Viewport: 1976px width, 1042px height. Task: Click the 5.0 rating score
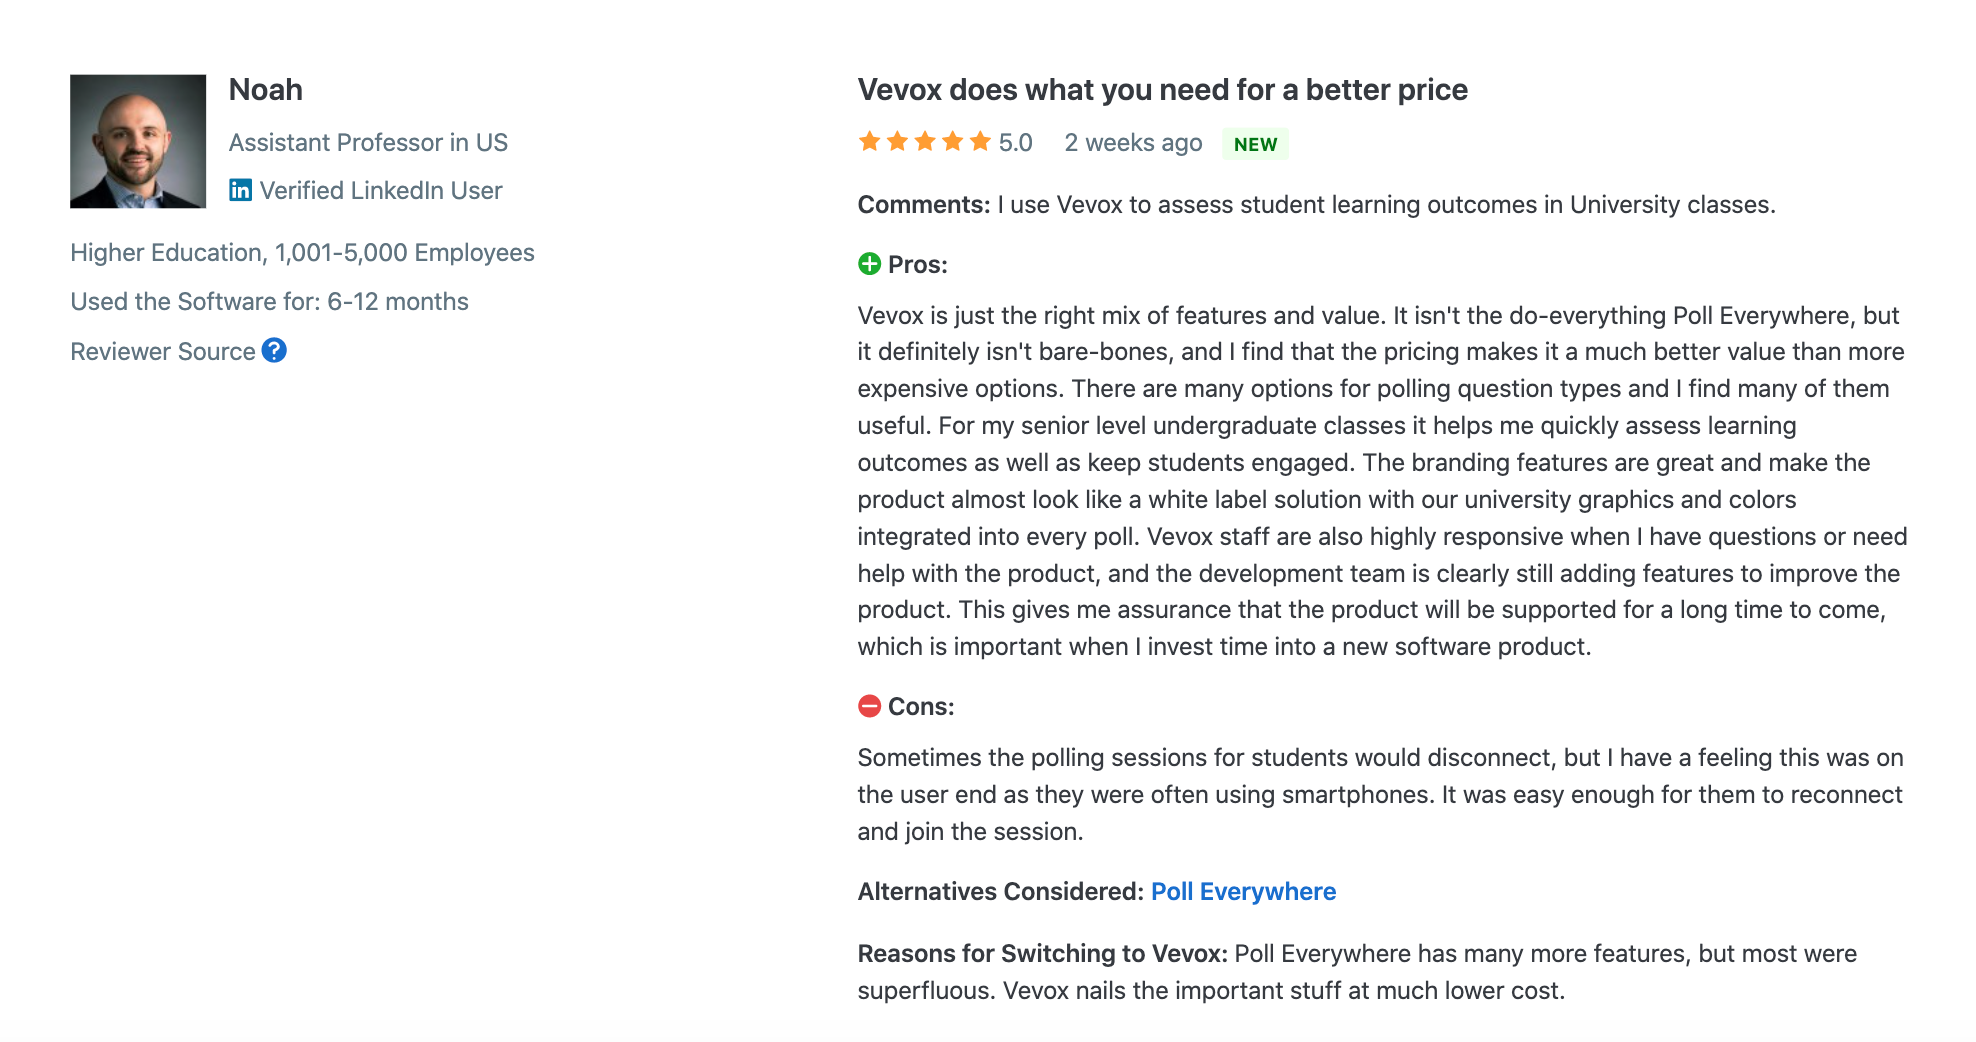(x=1015, y=143)
